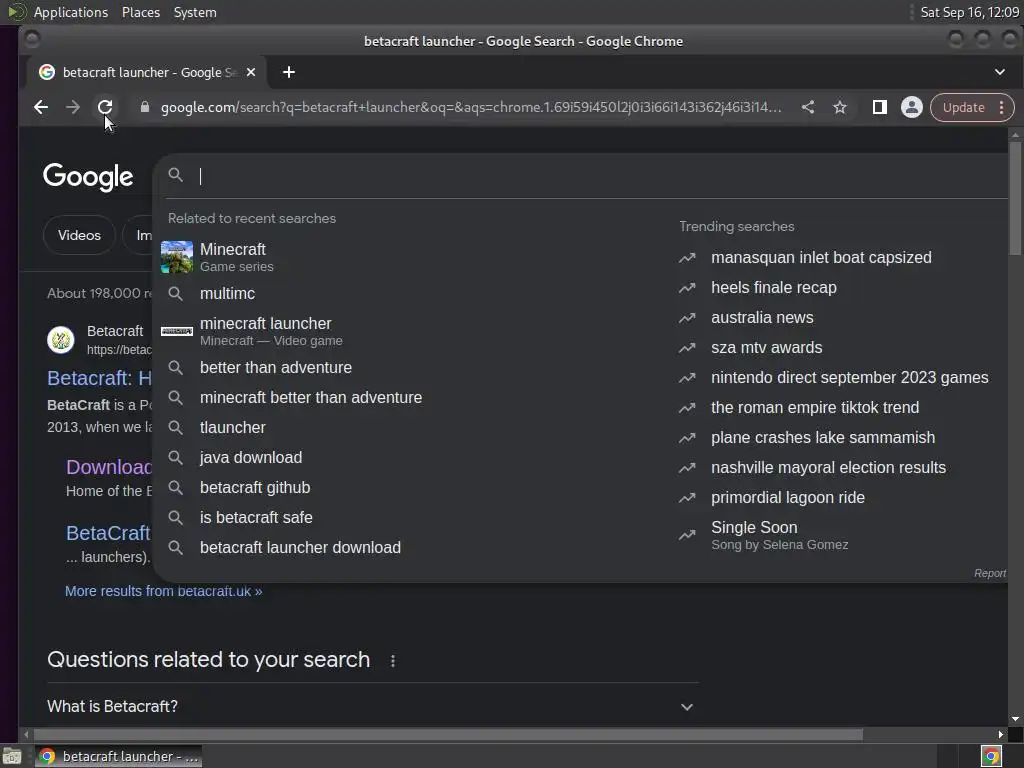The image size is (1024, 768).
Task: Open a new browser tab
Action: tap(289, 72)
